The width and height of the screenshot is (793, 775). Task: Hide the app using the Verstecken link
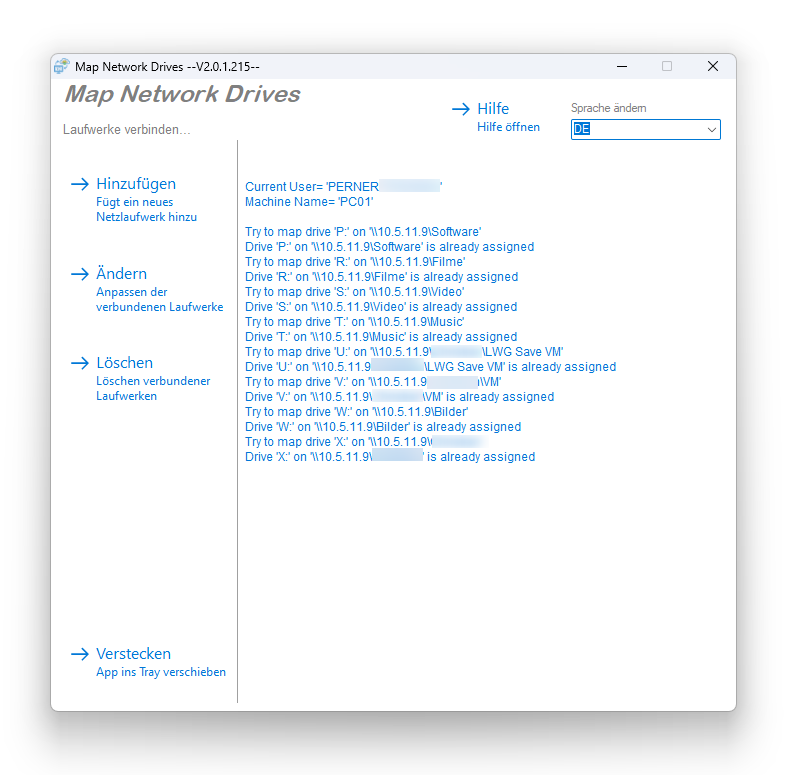[x=133, y=654]
